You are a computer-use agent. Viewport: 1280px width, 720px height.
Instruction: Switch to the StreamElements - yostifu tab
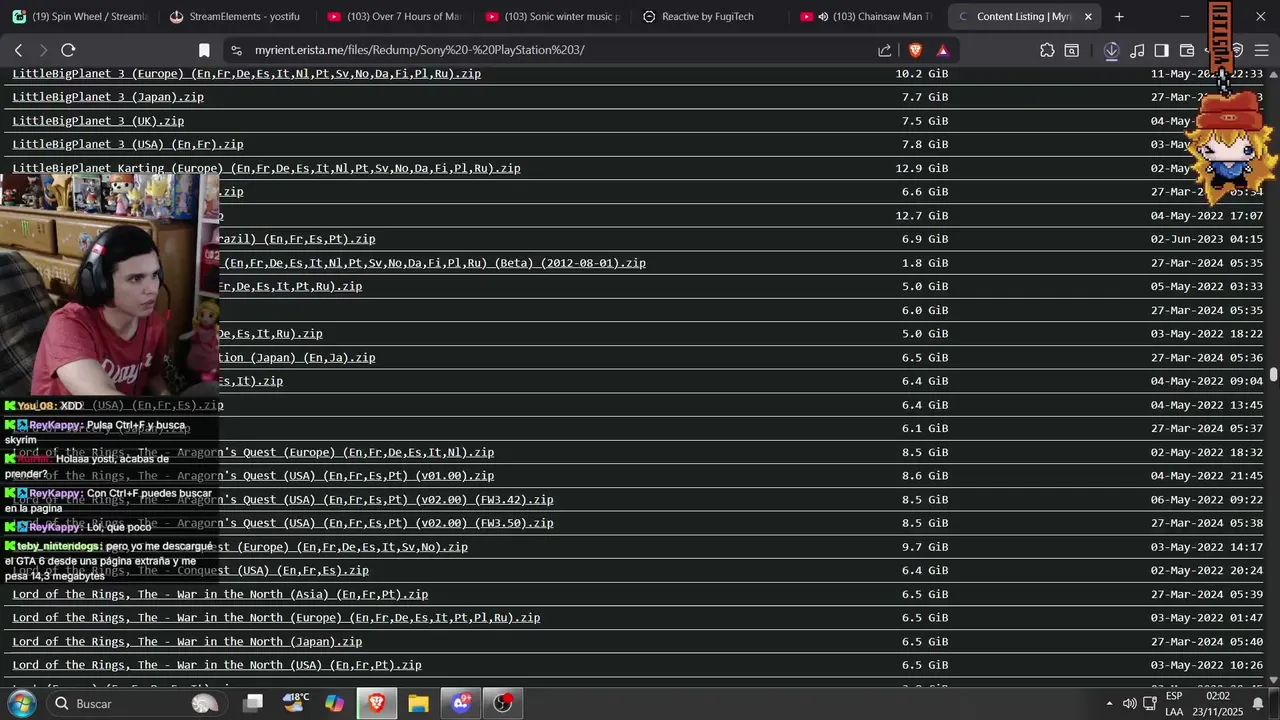tap(236, 16)
